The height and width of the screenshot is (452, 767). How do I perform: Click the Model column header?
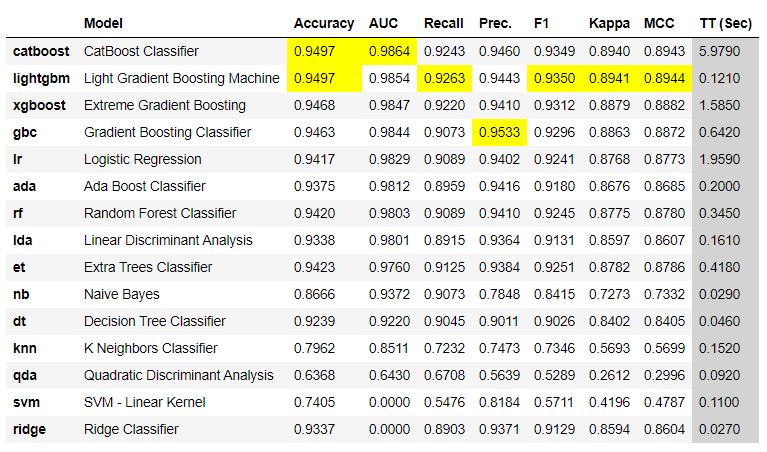point(103,23)
